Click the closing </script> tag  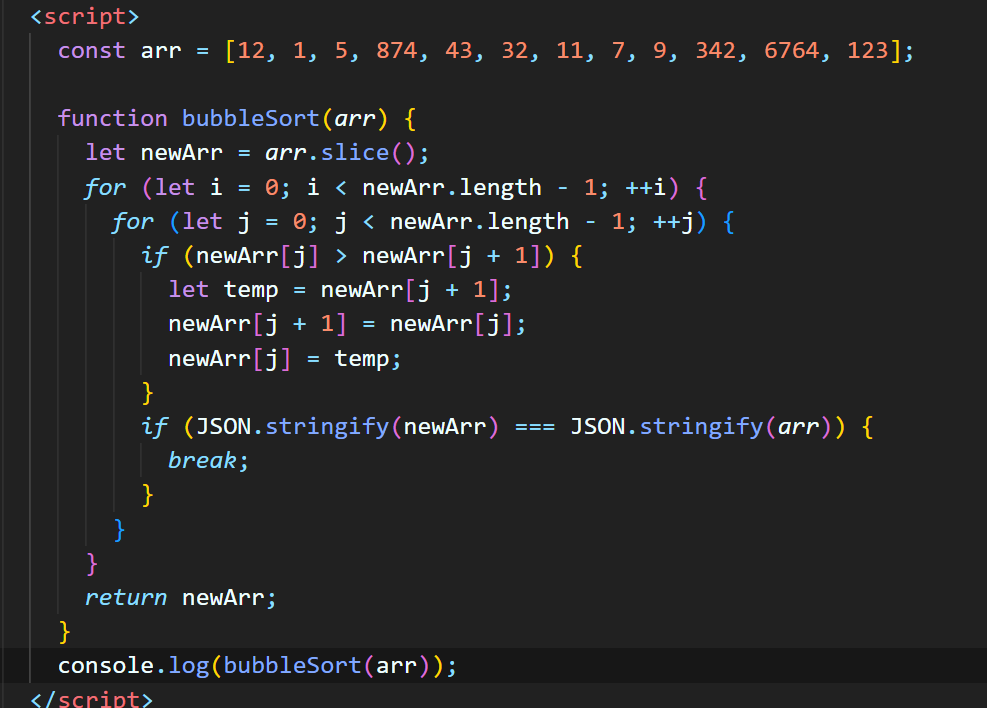click(x=92, y=699)
